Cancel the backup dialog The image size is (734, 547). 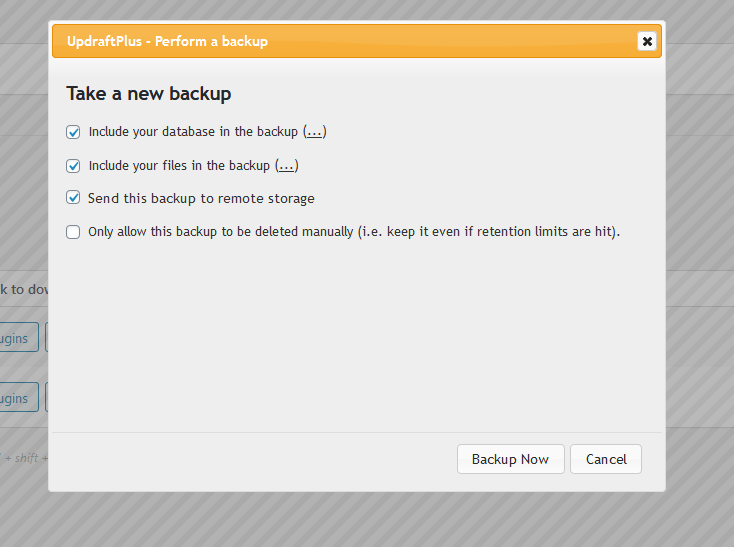pos(606,459)
